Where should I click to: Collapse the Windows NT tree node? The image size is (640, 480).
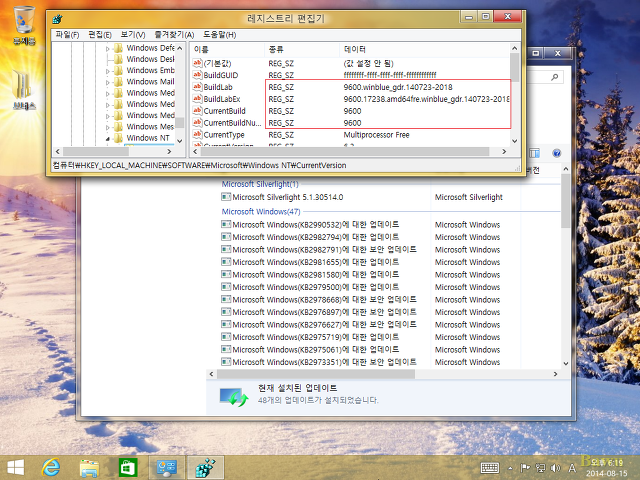(108, 139)
